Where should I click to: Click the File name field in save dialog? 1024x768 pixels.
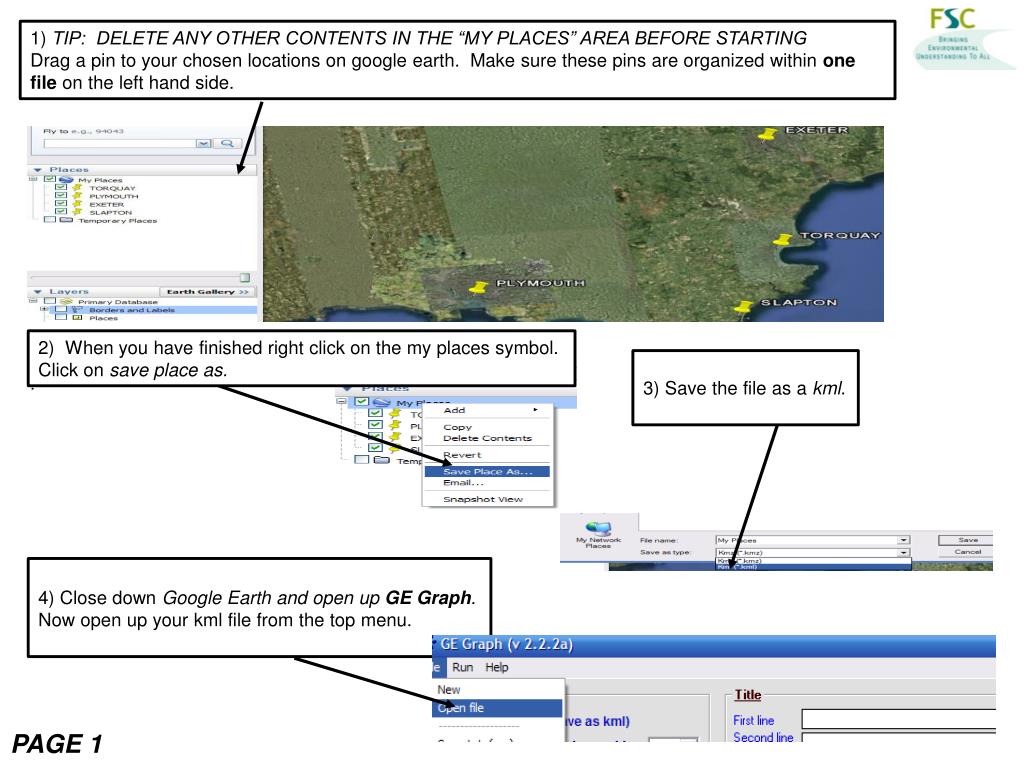coord(807,540)
